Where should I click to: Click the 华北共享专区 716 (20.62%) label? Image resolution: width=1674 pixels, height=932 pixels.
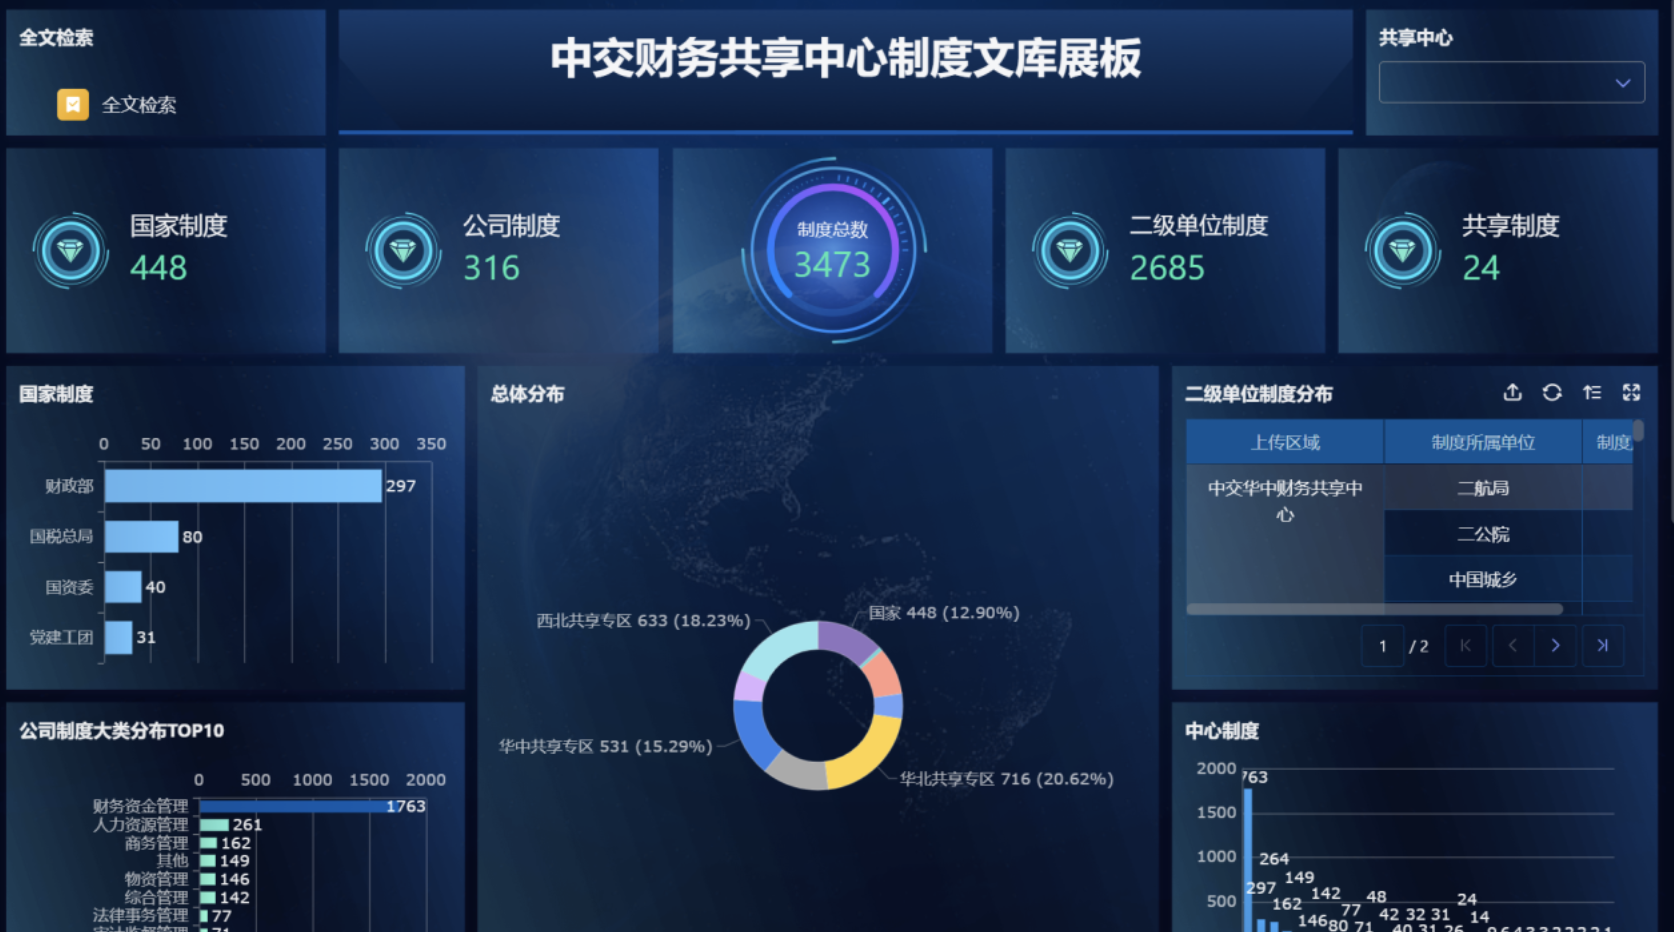(1006, 779)
